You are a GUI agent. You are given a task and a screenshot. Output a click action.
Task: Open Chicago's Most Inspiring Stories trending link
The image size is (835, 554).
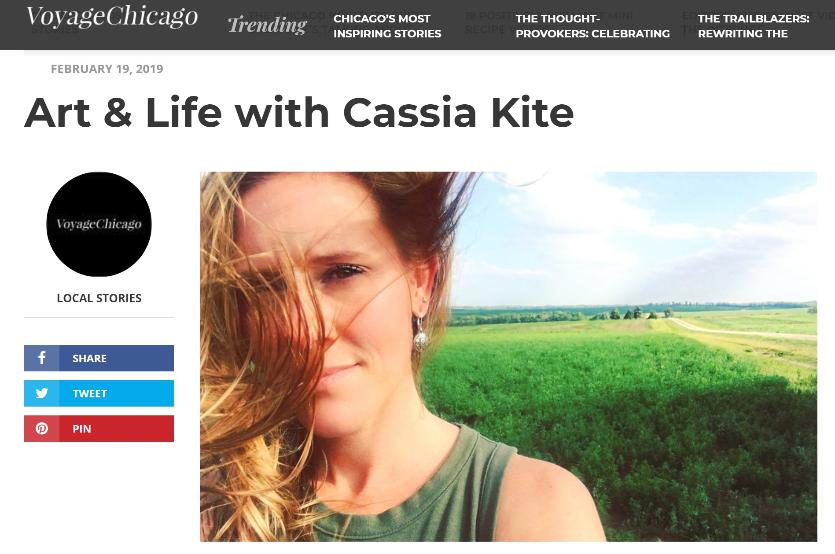coord(387,26)
